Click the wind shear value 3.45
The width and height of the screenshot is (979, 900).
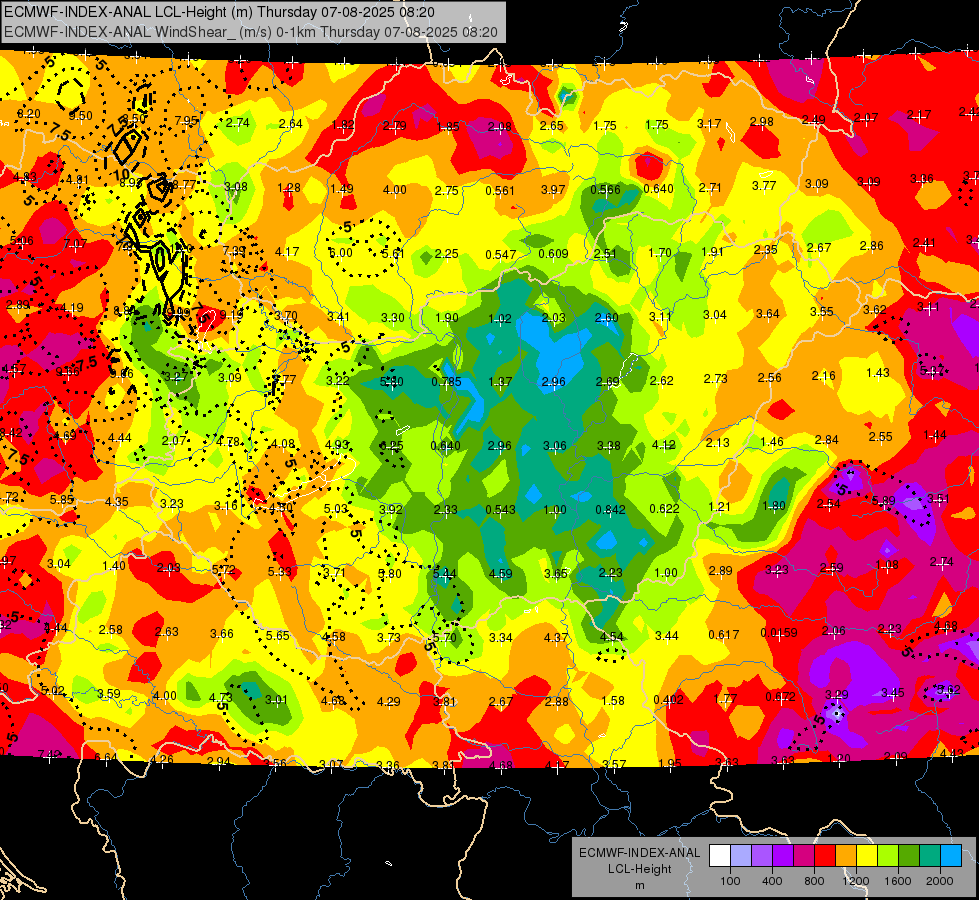(x=893, y=693)
